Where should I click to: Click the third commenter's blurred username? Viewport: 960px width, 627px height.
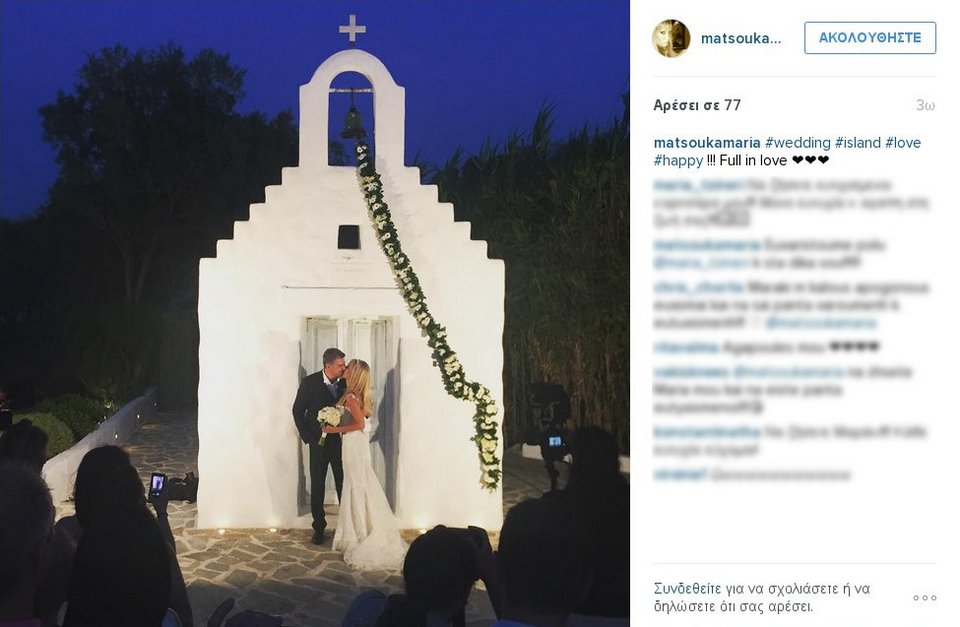click(x=699, y=287)
